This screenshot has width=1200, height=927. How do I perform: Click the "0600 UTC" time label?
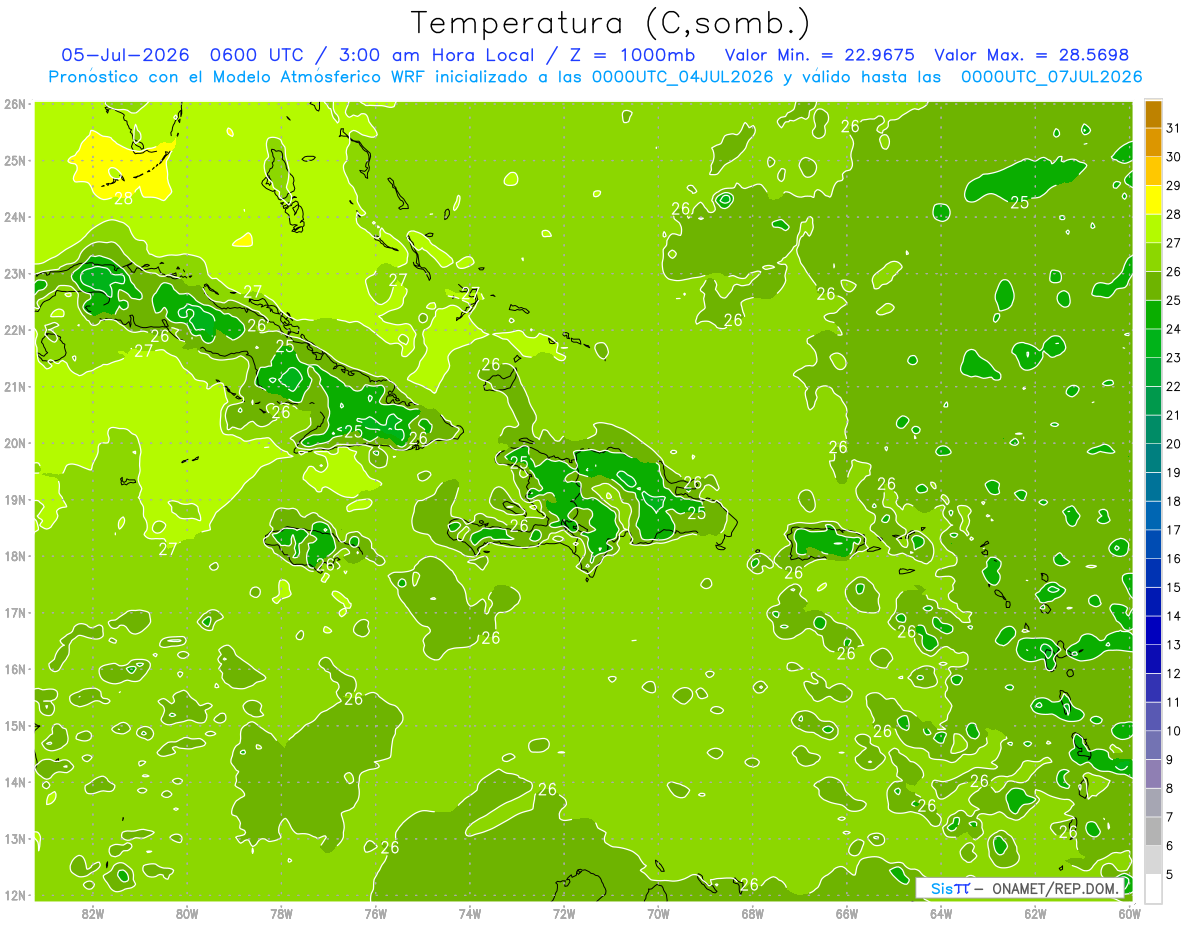pos(259,55)
